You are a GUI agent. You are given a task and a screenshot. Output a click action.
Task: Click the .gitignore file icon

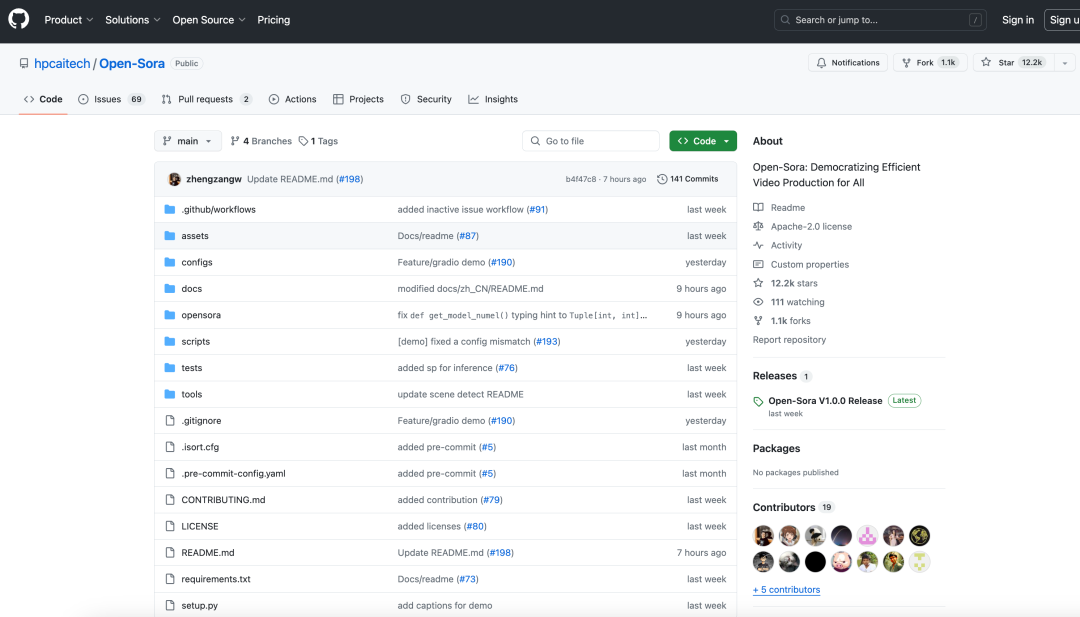coord(170,421)
